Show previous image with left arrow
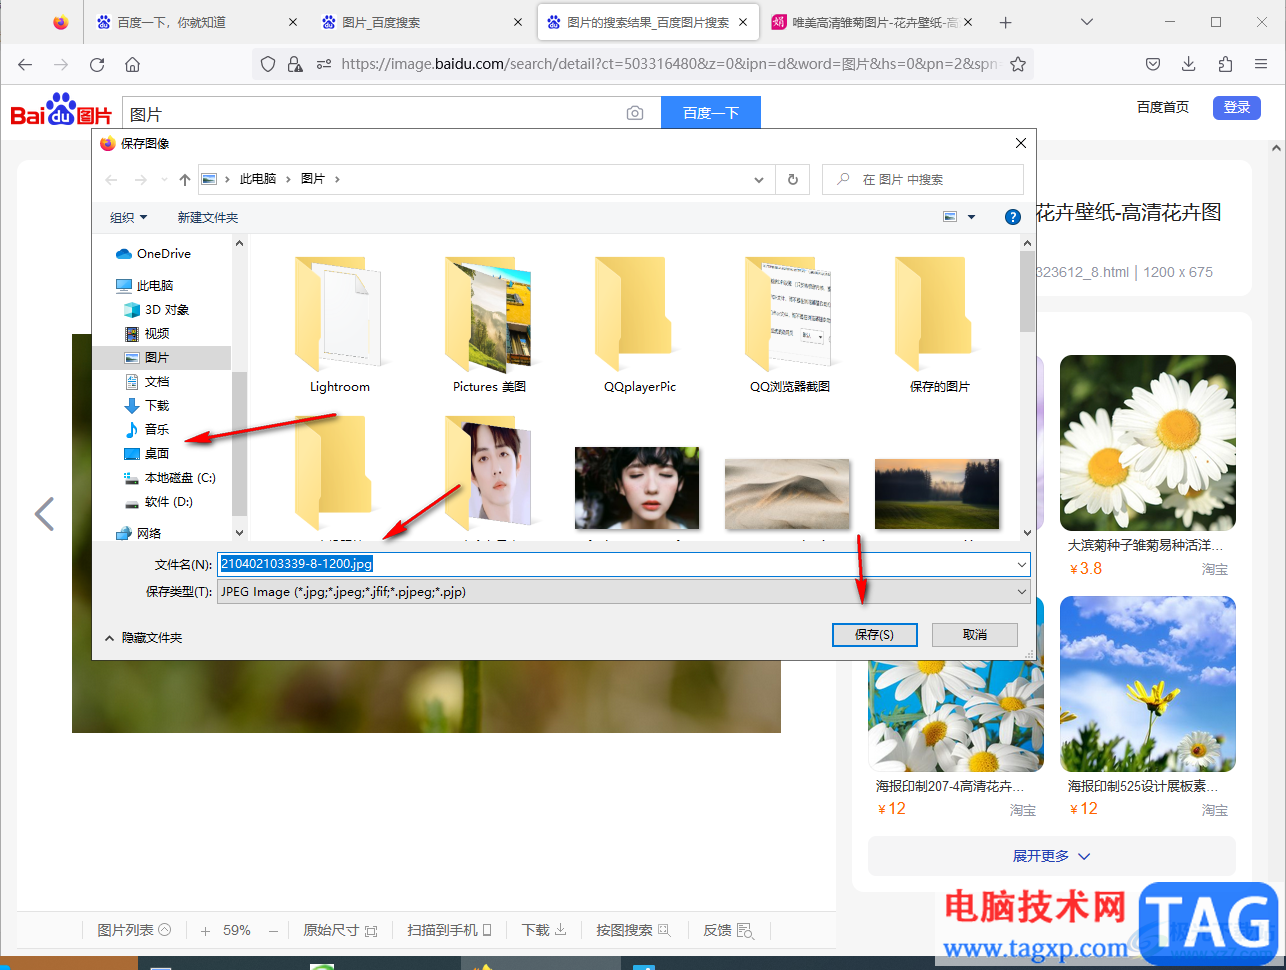Image resolution: width=1286 pixels, height=970 pixels. click(44, 514)
